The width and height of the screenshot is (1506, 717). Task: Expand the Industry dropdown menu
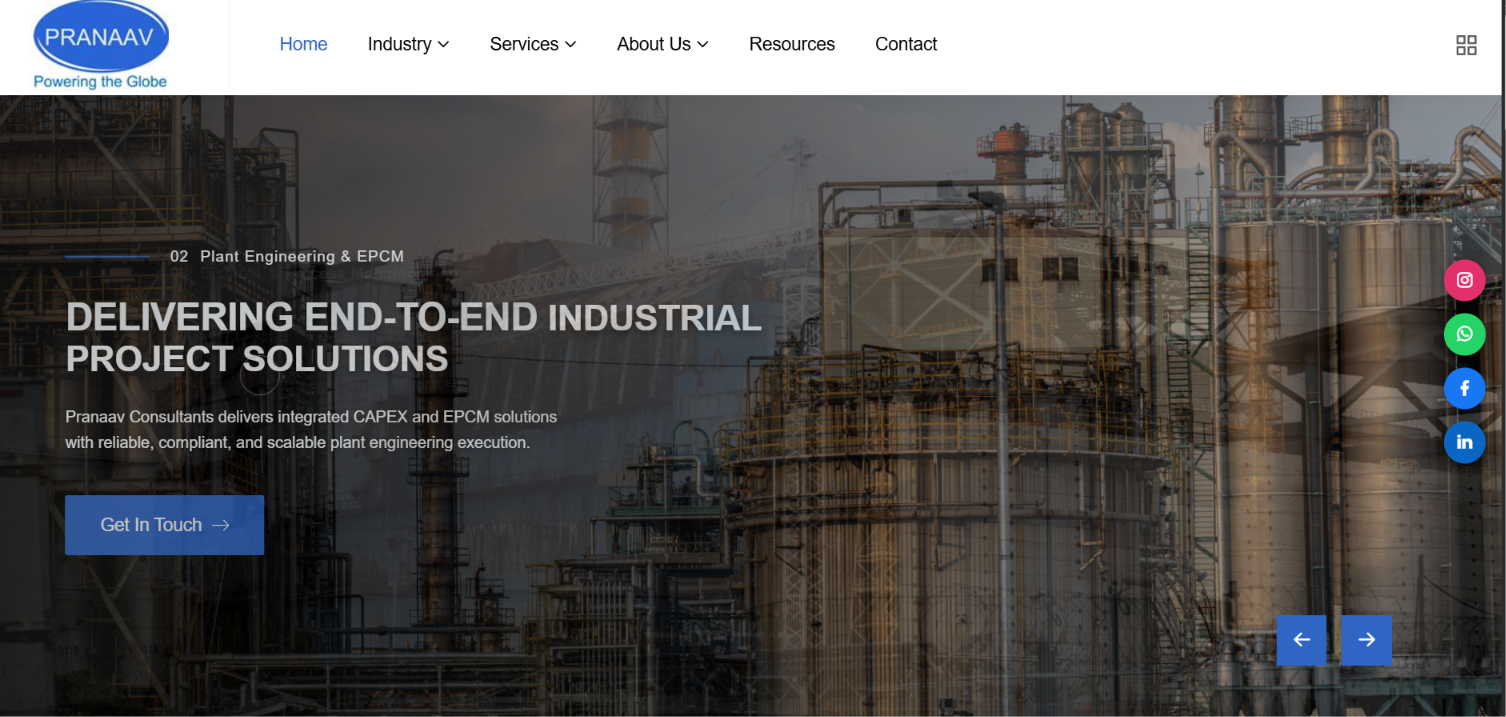click(x=408, y=44)
